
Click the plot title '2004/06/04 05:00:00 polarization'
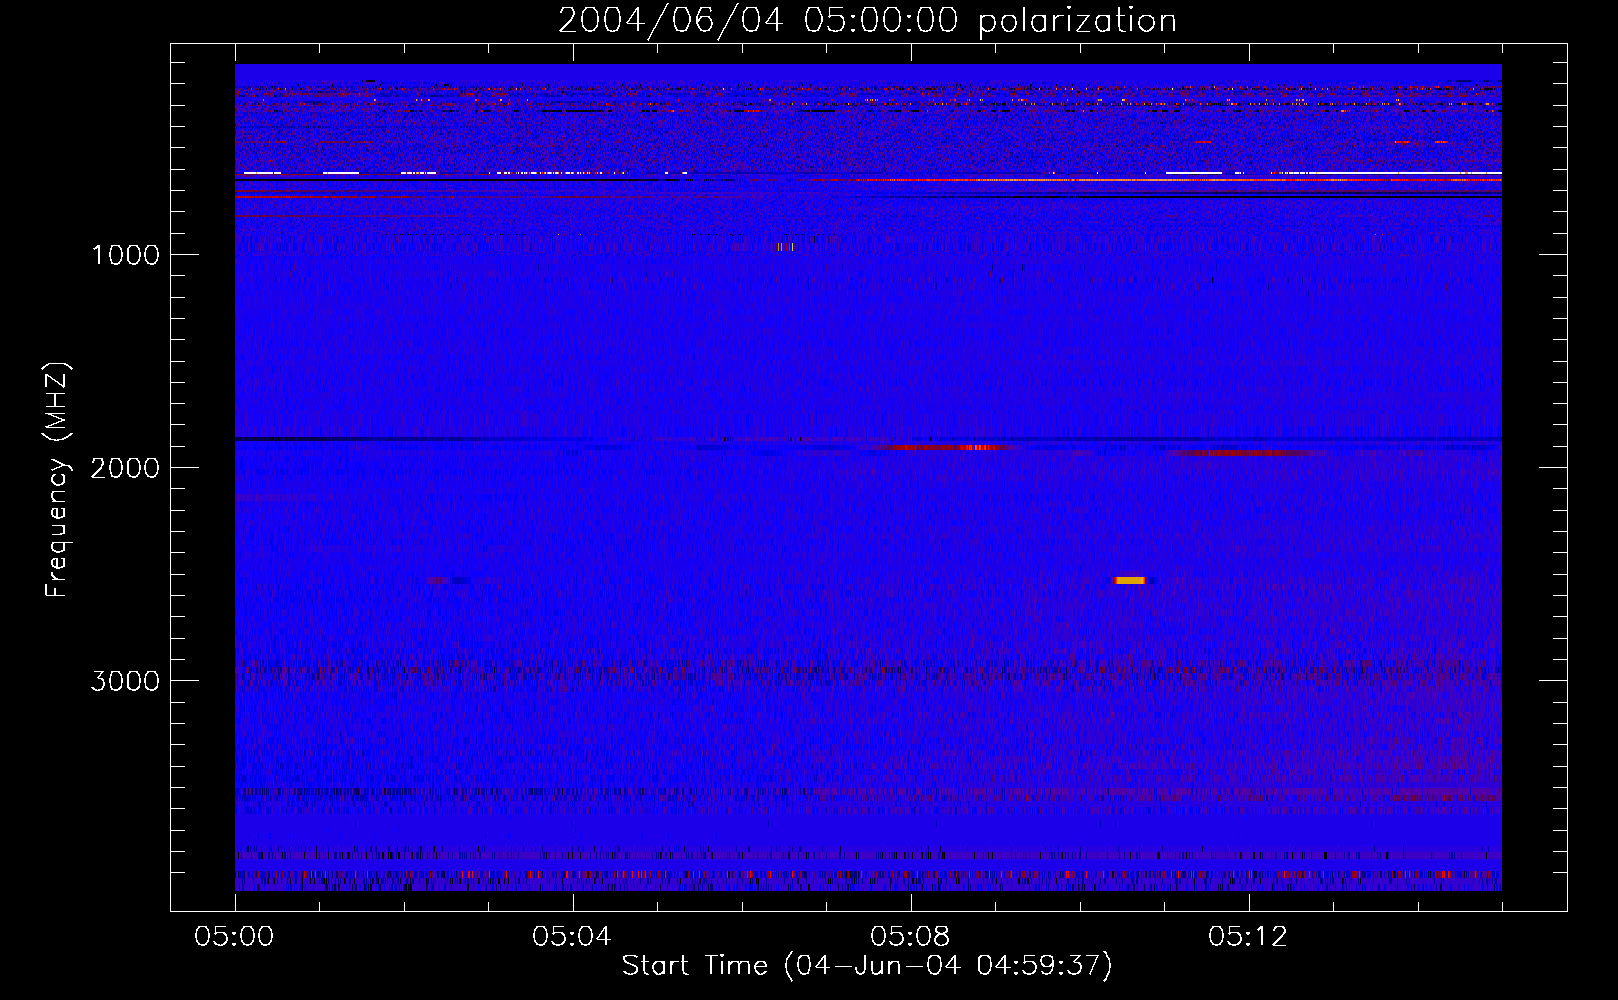pyautogui.click(x=867, y=21)
